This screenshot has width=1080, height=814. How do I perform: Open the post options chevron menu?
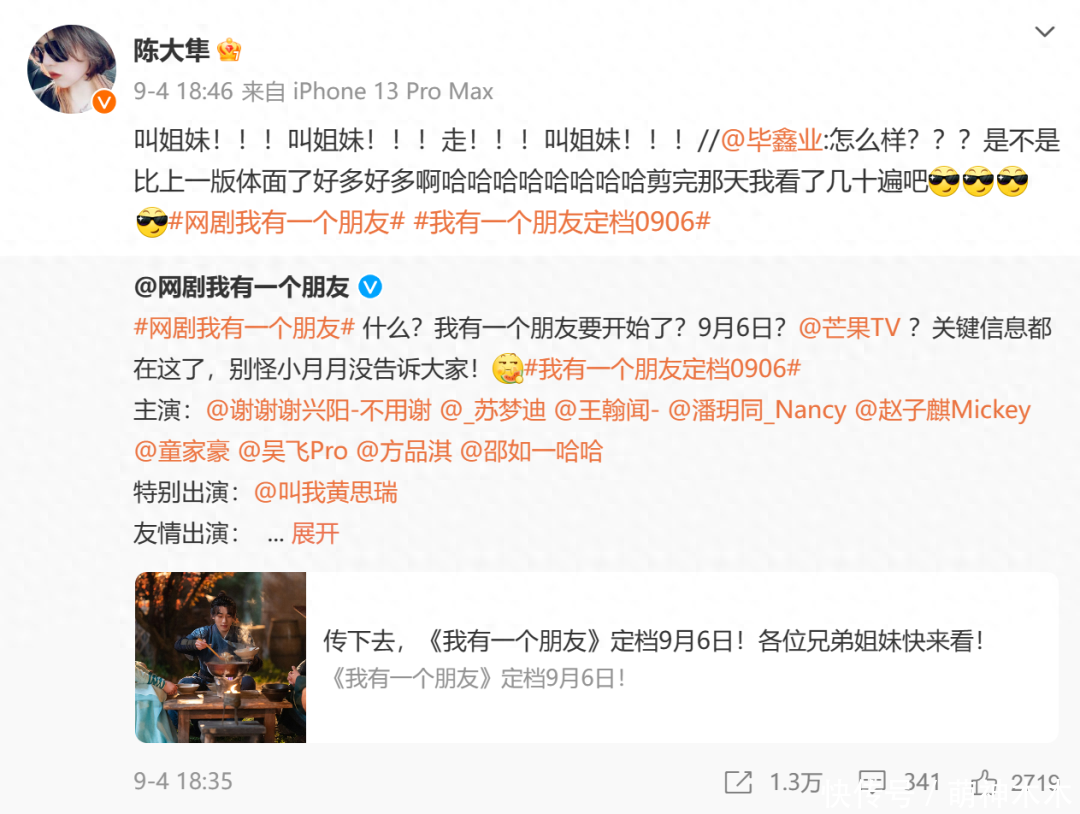pos(1045,32)
